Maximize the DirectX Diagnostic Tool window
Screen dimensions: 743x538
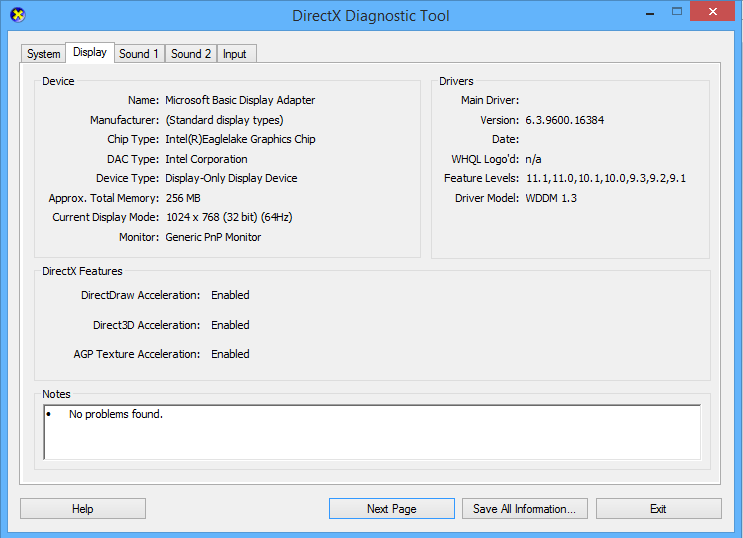pyautogui.click(x=677, y=12)
